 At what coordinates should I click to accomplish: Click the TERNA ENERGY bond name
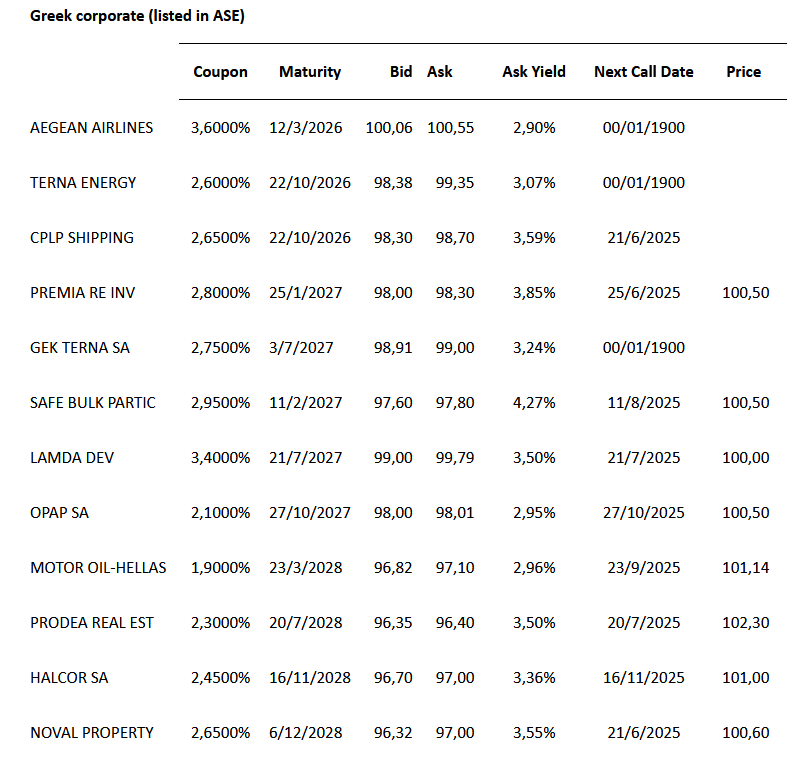(83, 183)
